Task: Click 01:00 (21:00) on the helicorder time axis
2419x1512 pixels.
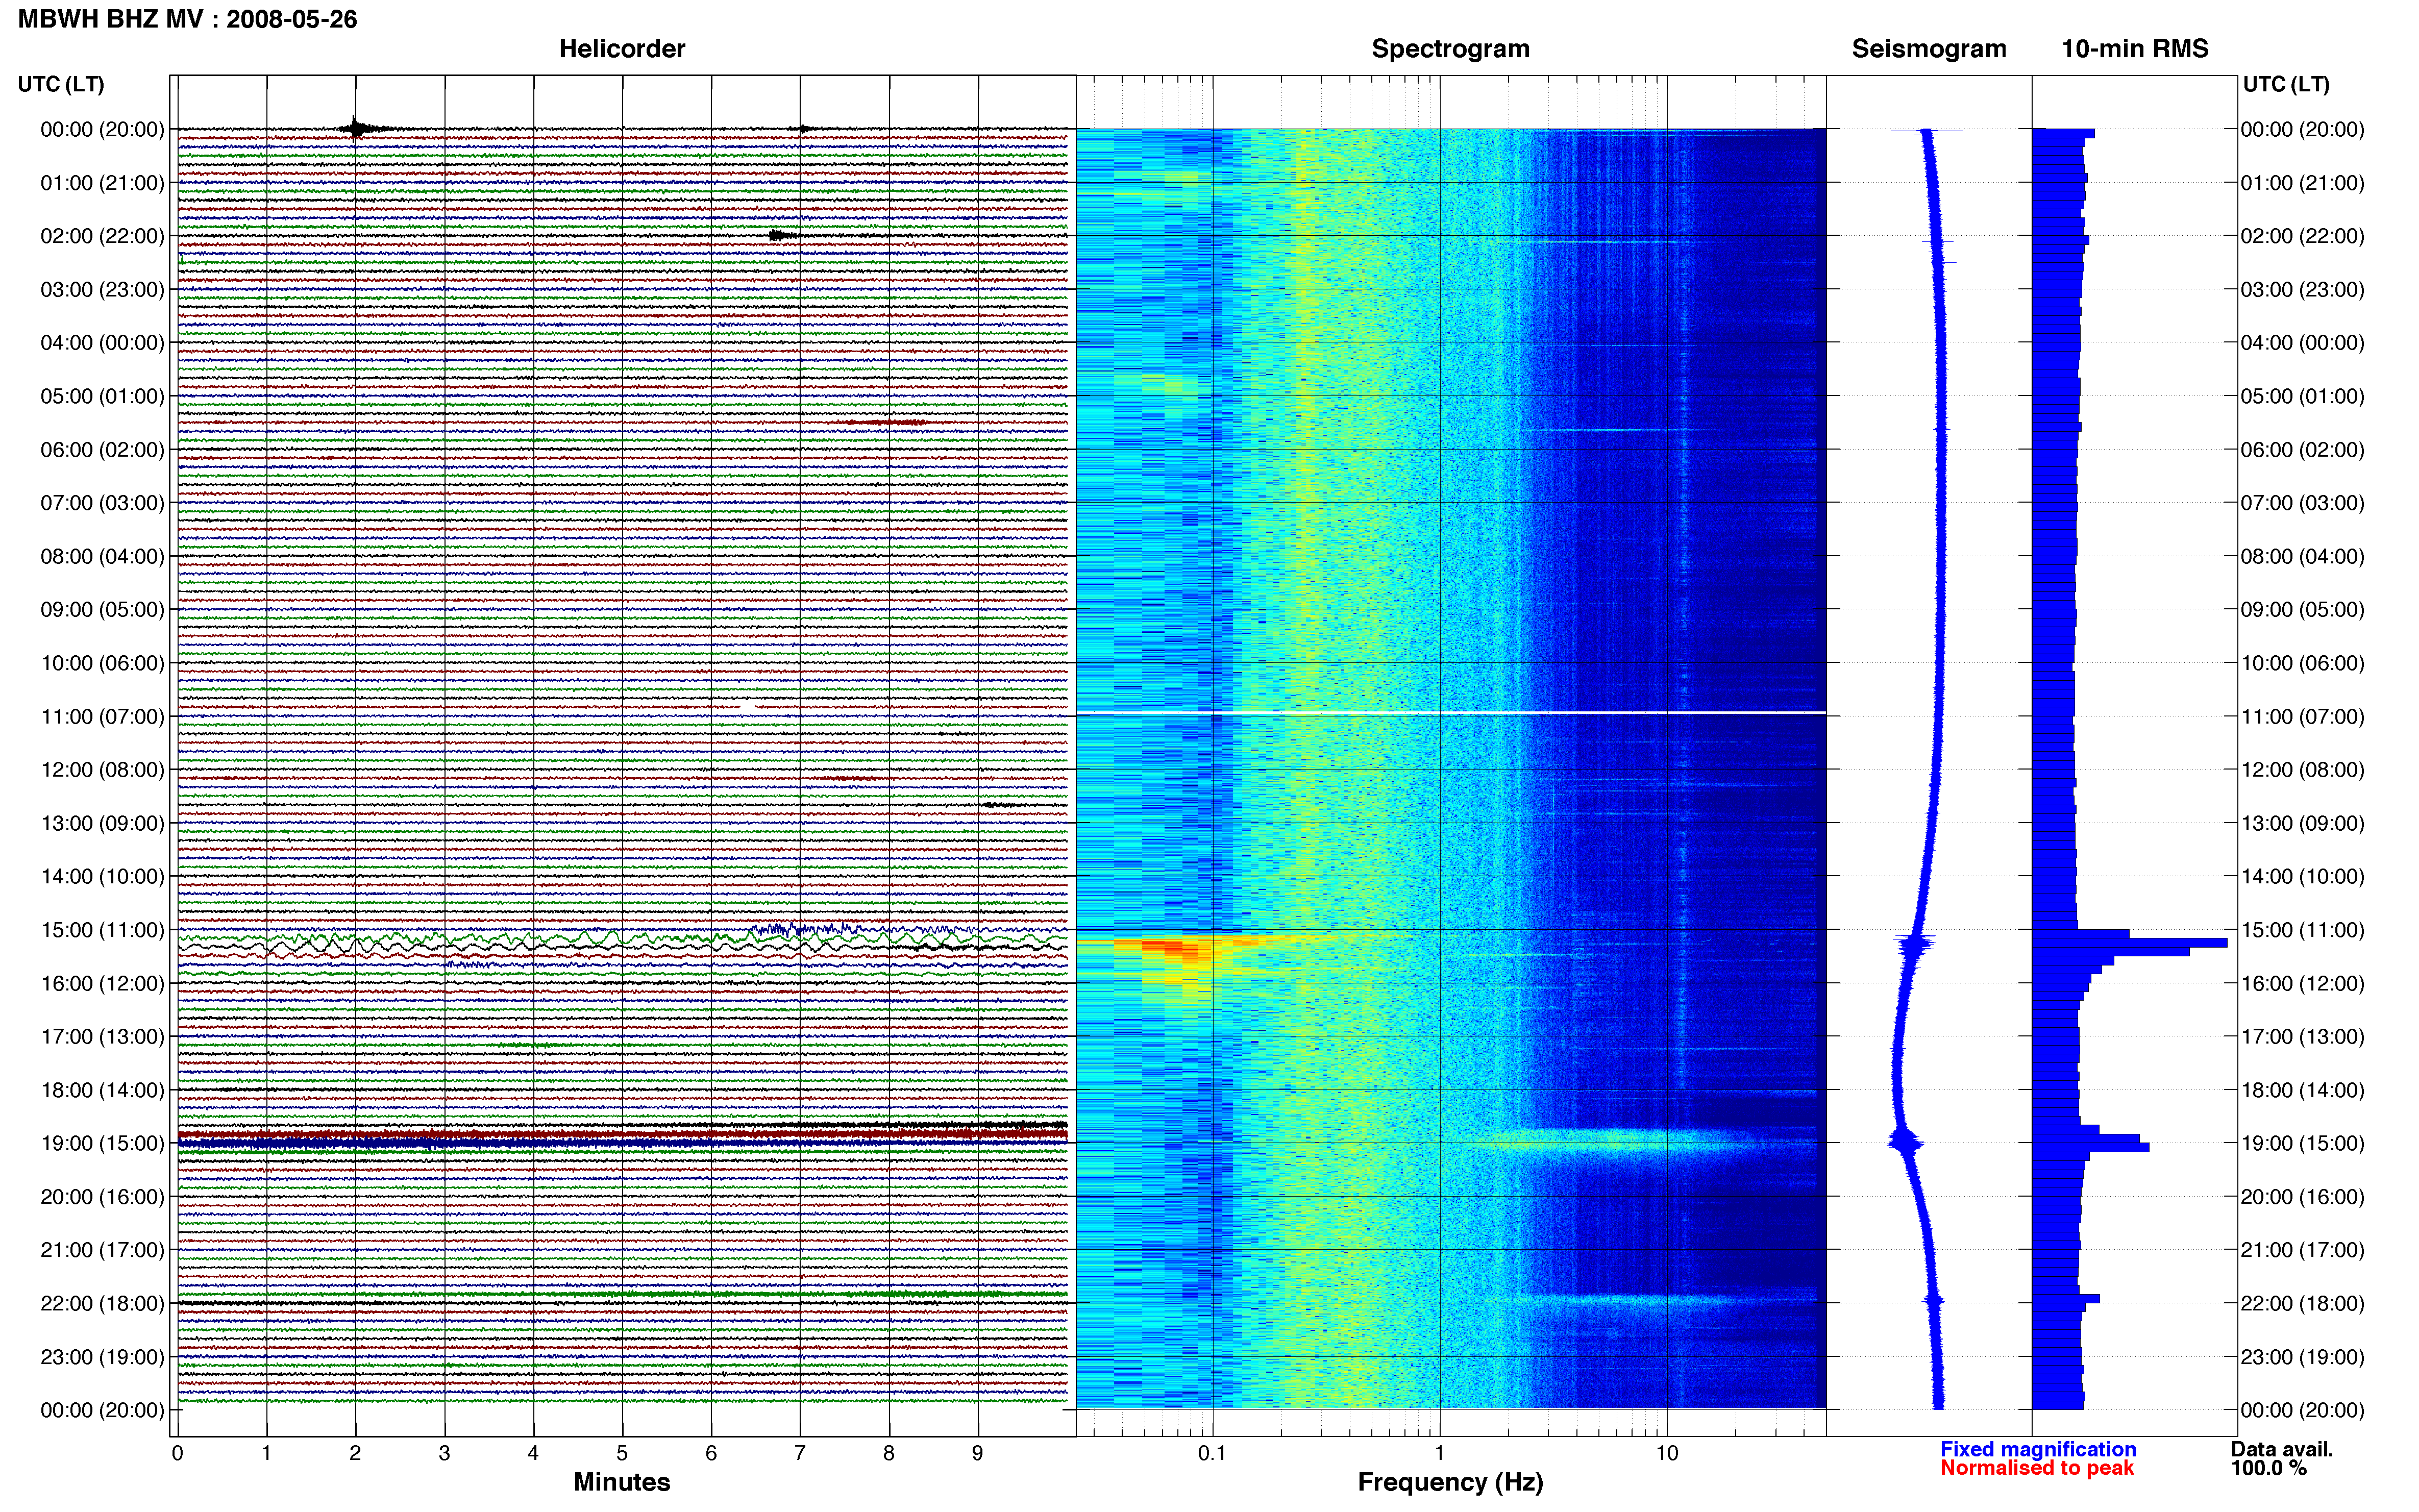Action: click(x=102, y=183)
